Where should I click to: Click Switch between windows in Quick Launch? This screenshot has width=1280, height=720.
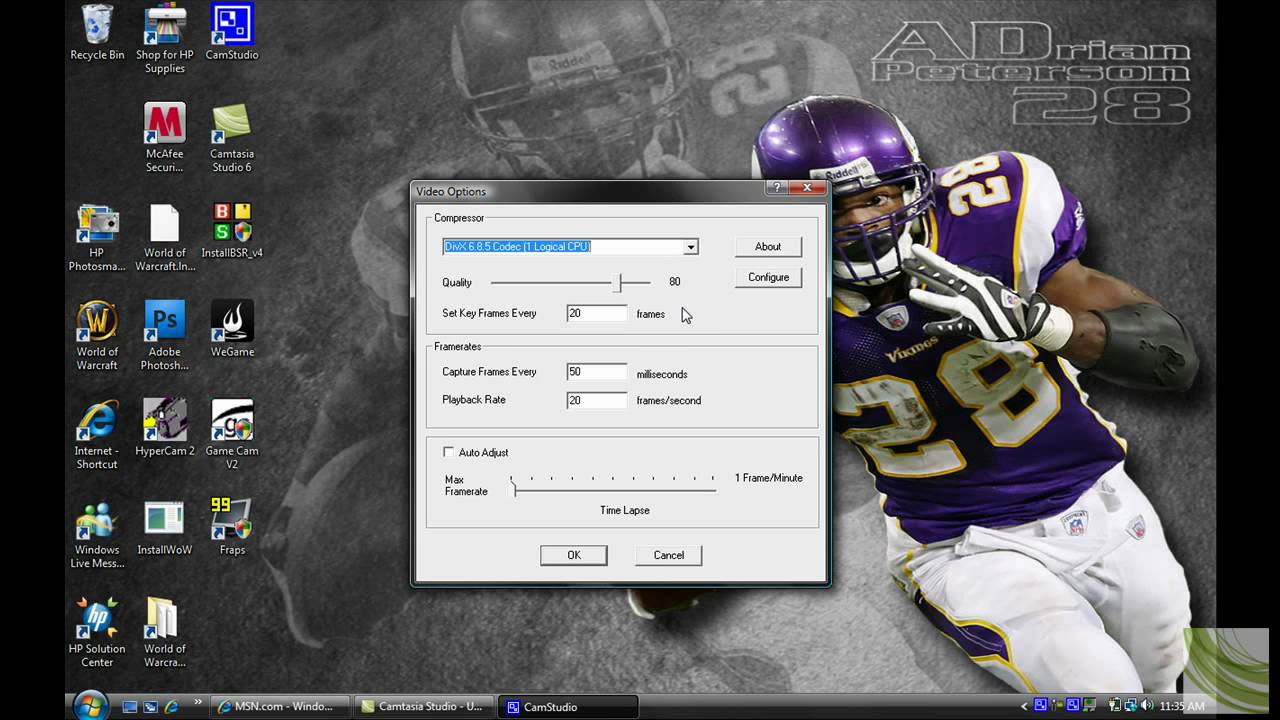[x=151, y=707]
